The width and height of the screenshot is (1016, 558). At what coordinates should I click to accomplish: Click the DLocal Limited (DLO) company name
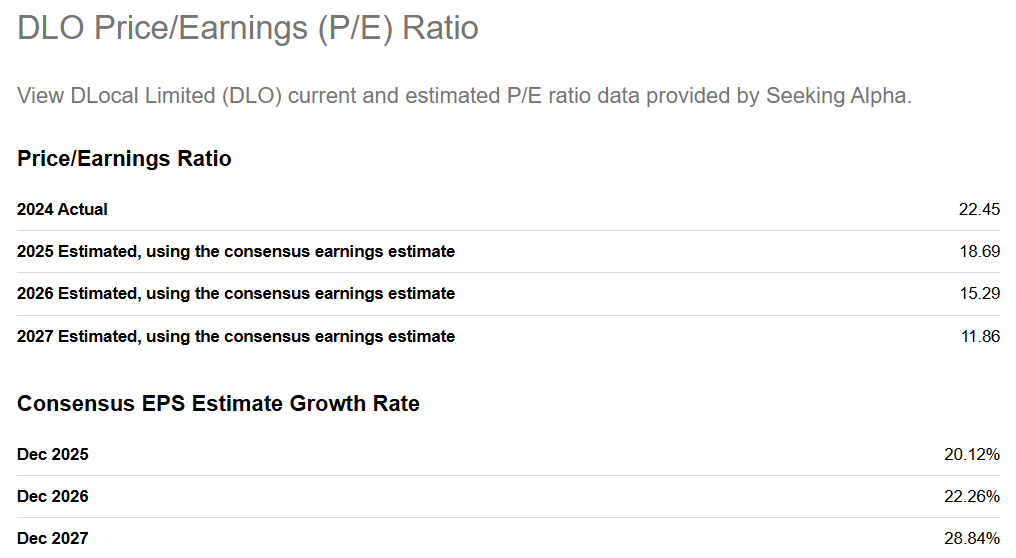(177, 96)
